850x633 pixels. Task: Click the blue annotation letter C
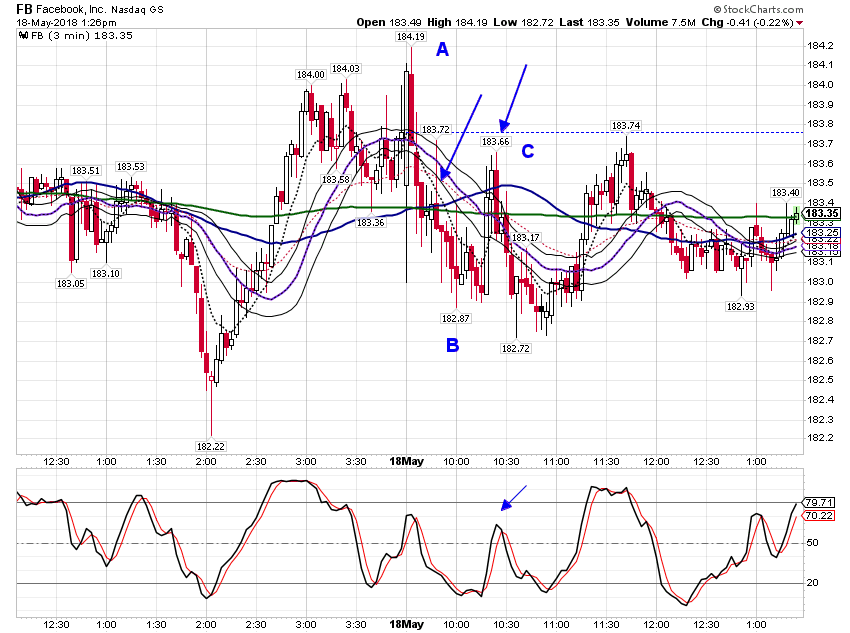[x=527, y=151]
